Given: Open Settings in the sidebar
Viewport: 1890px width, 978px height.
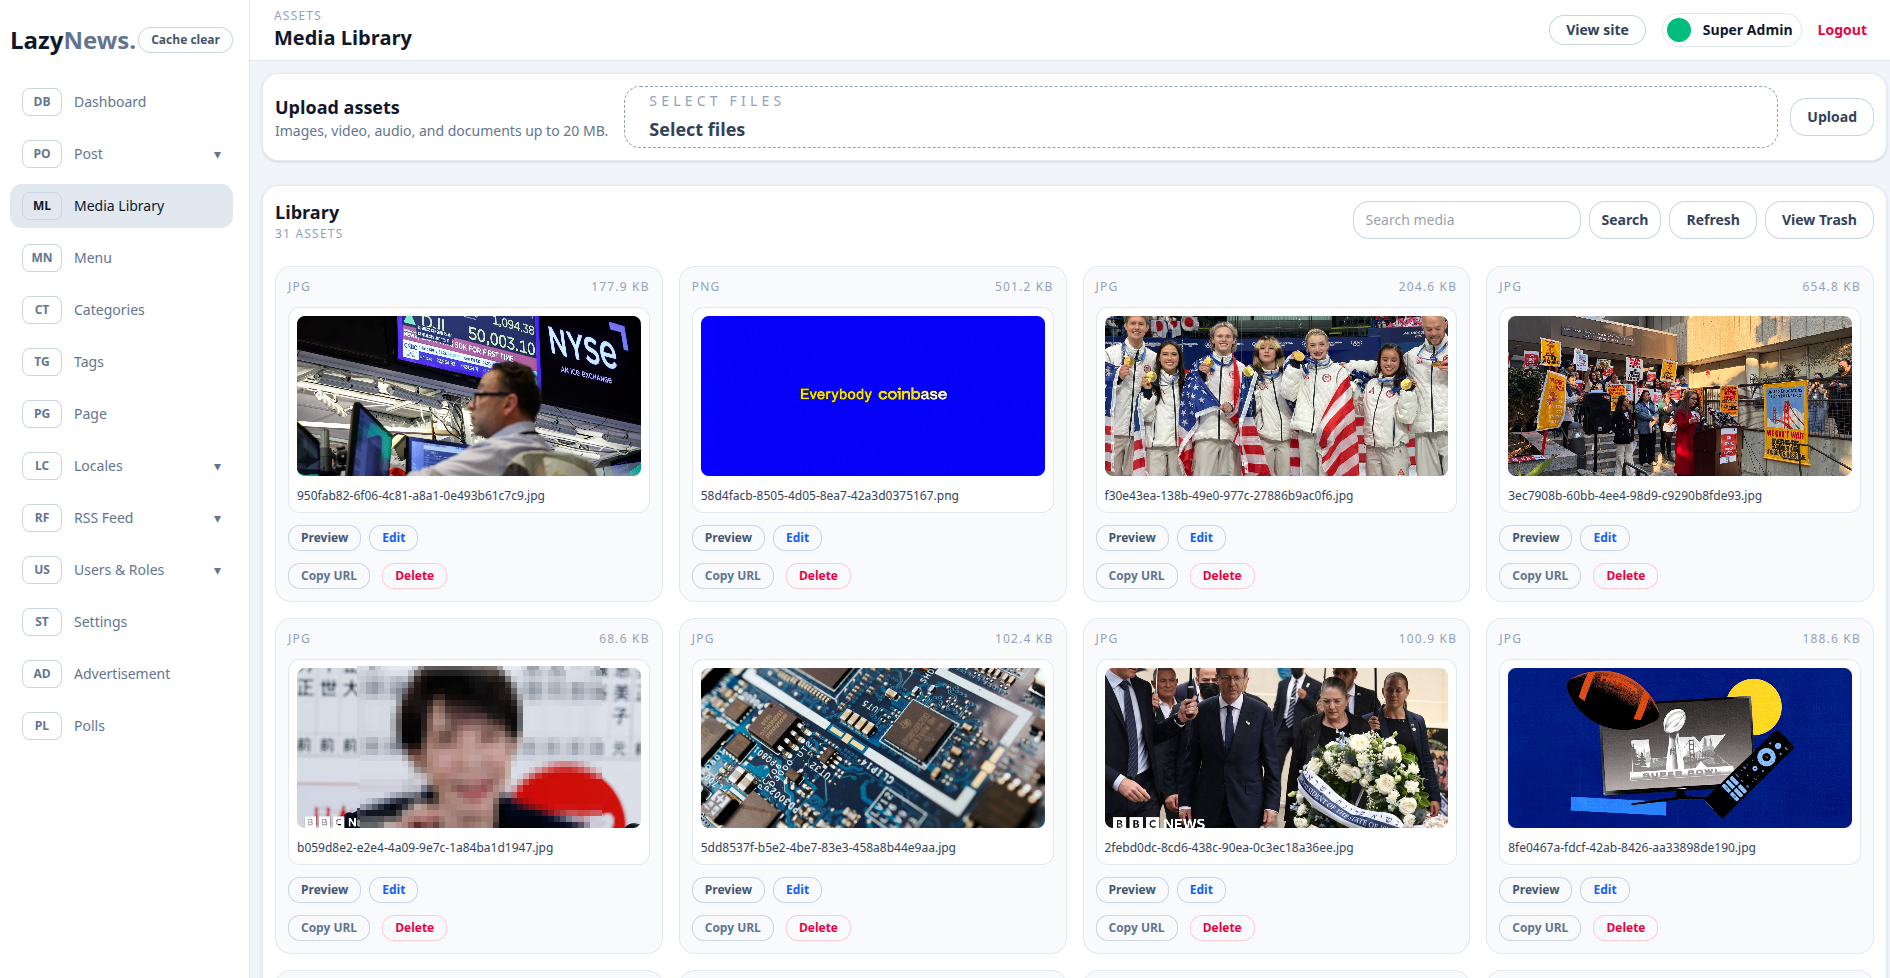Looking at the screenshot, I should (x=121, y=622).
